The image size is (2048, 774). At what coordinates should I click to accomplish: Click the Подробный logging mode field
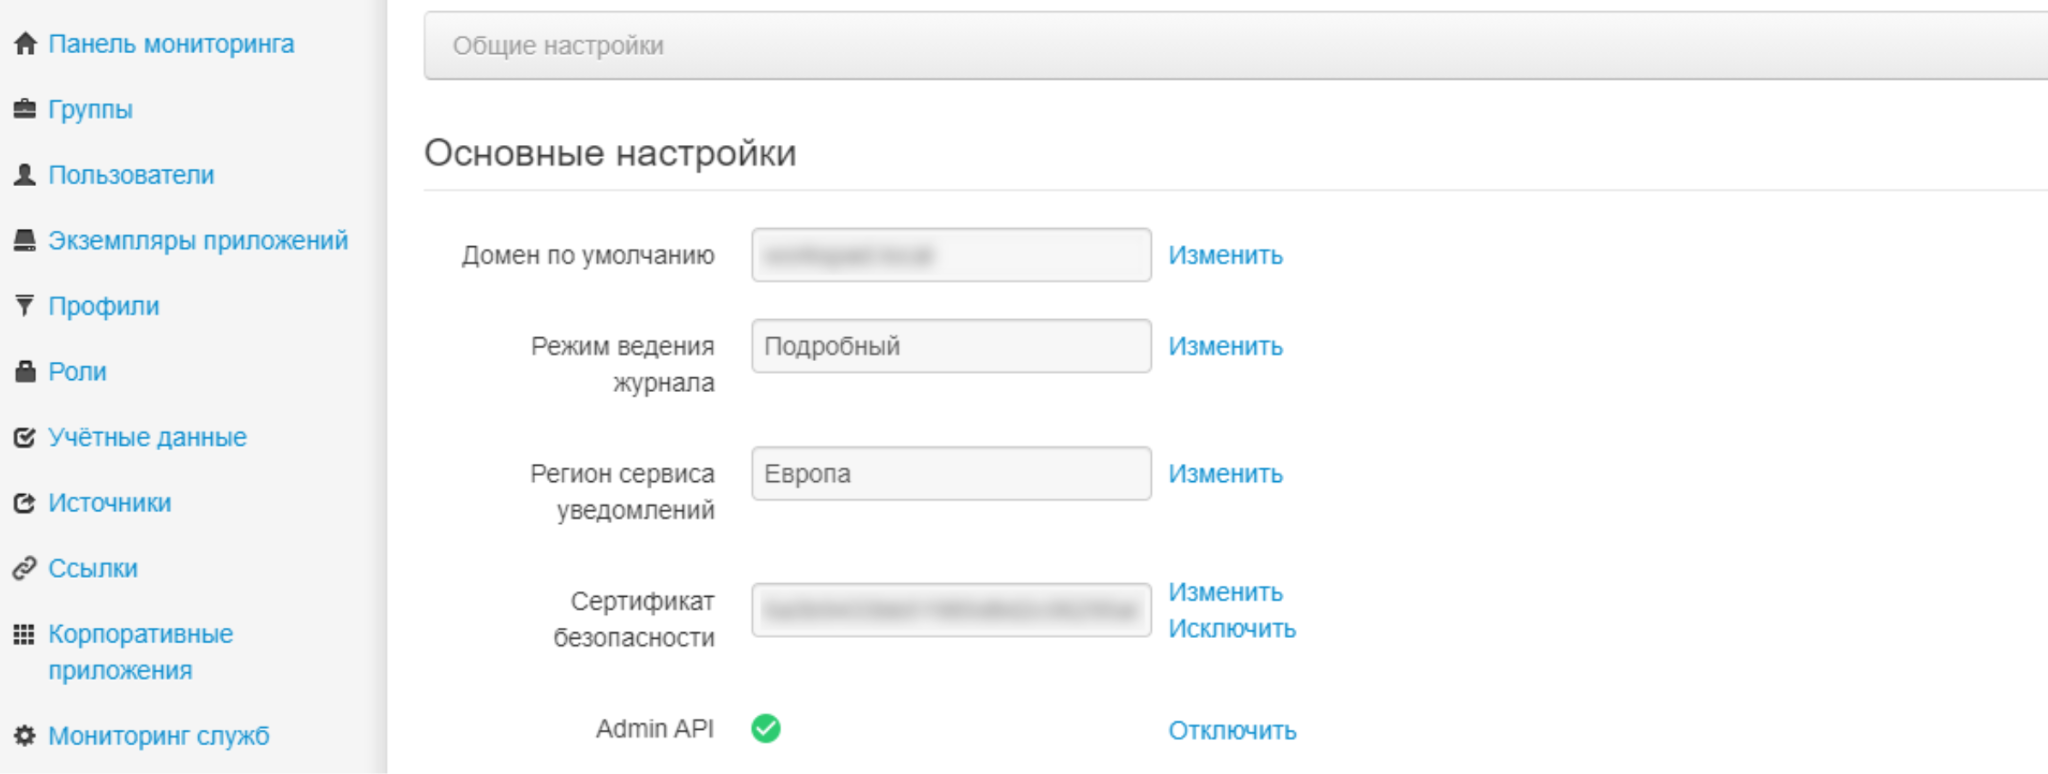coord(950,347)
